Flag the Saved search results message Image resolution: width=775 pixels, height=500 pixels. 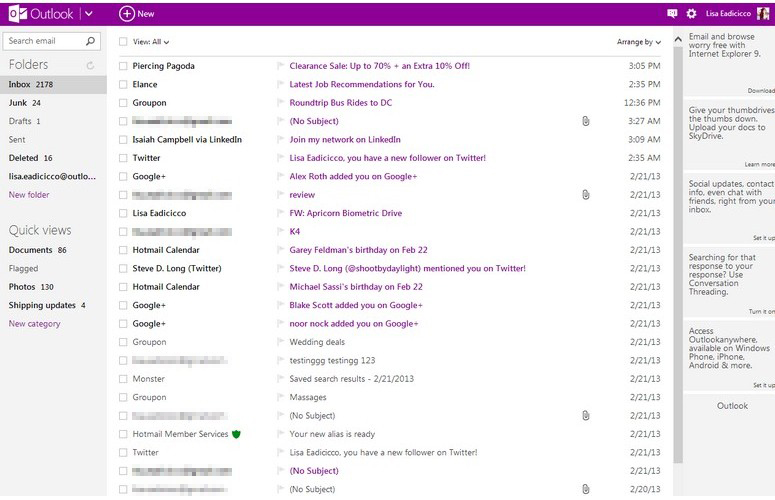280,379
